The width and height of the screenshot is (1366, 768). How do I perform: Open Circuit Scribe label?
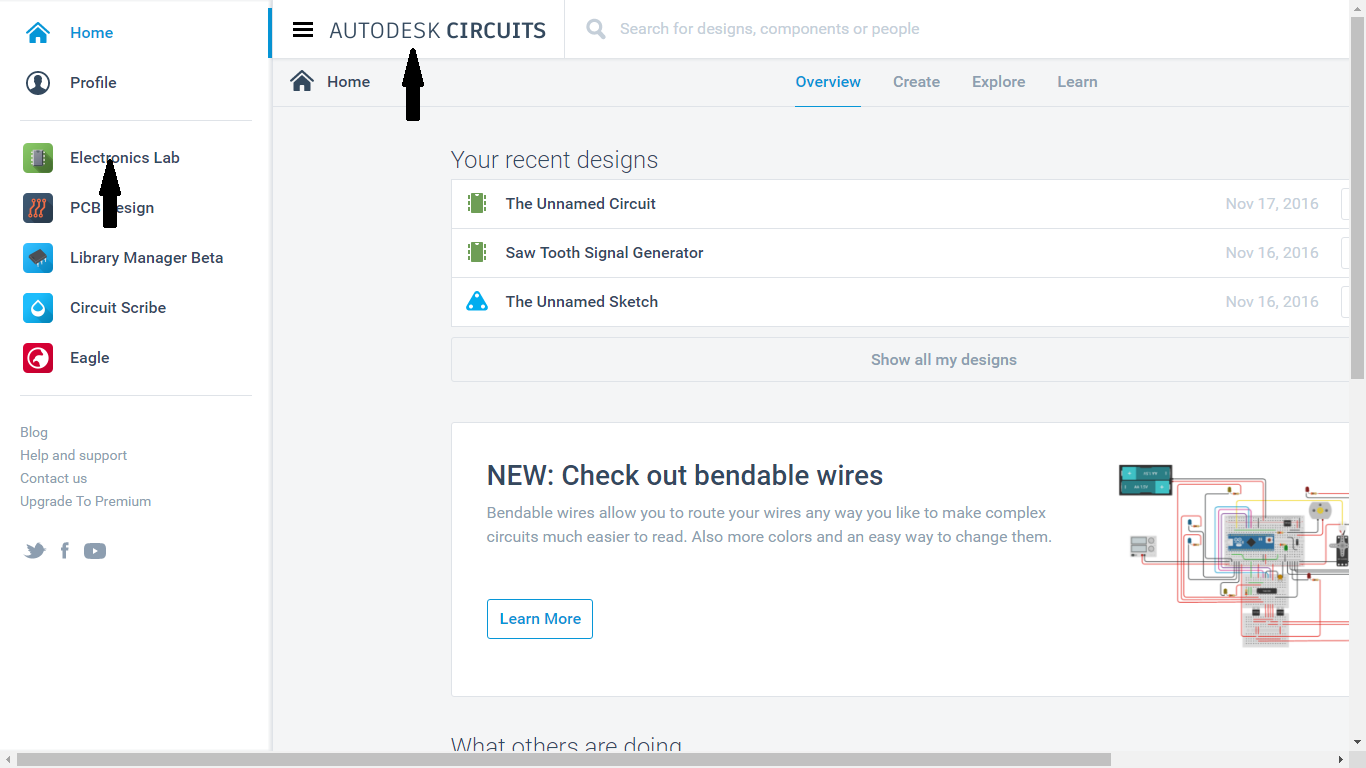pos(118,308)
